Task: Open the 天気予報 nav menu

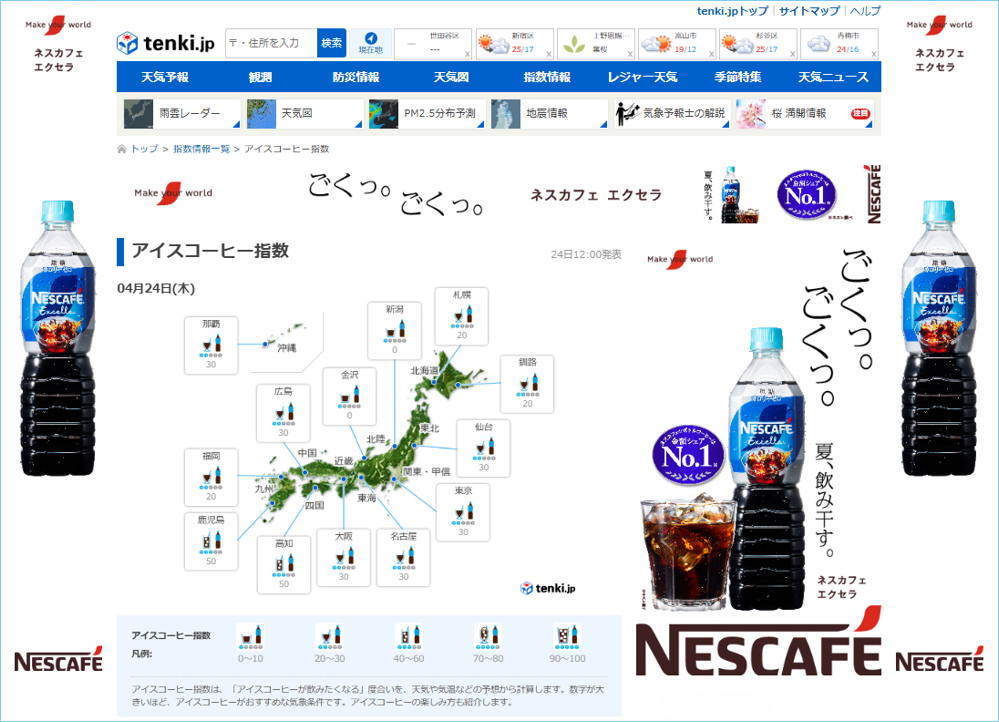Action: (x=164, y=77)
